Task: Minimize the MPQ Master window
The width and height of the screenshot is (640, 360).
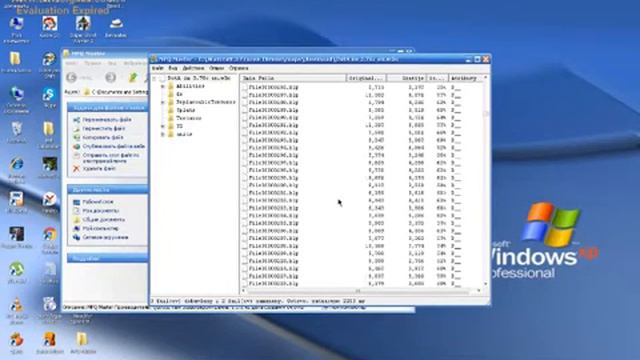Action: (x=469, y=59)
